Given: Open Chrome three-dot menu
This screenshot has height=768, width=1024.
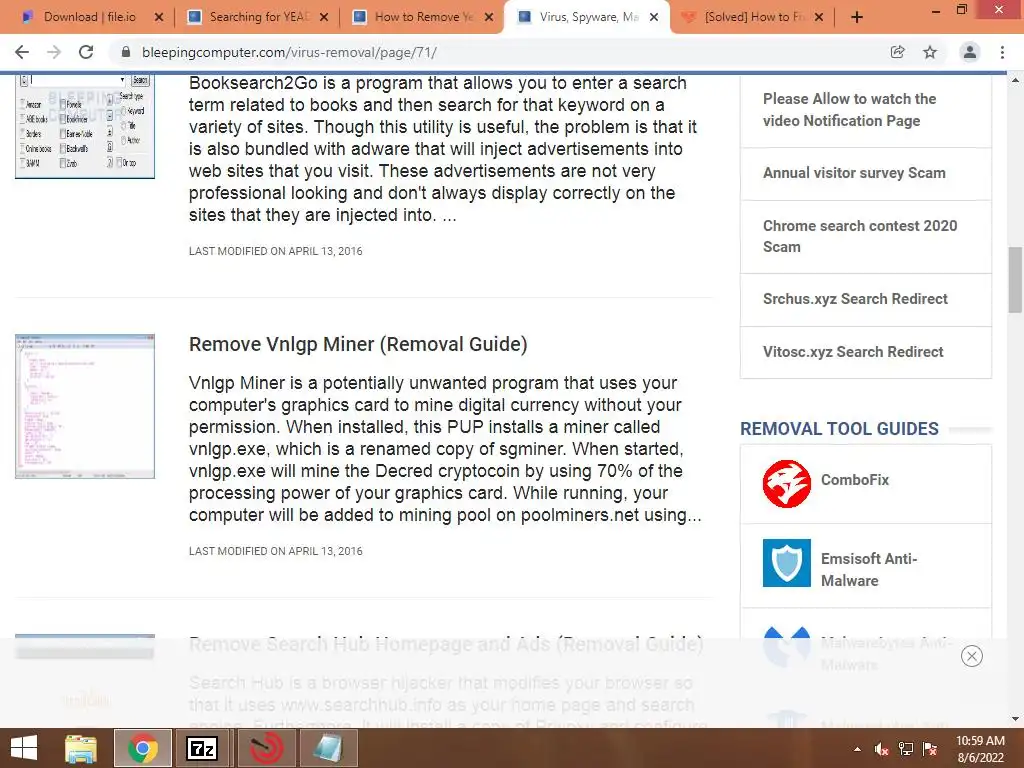Looking at the screenshot, I should [x=1002, y=52].
